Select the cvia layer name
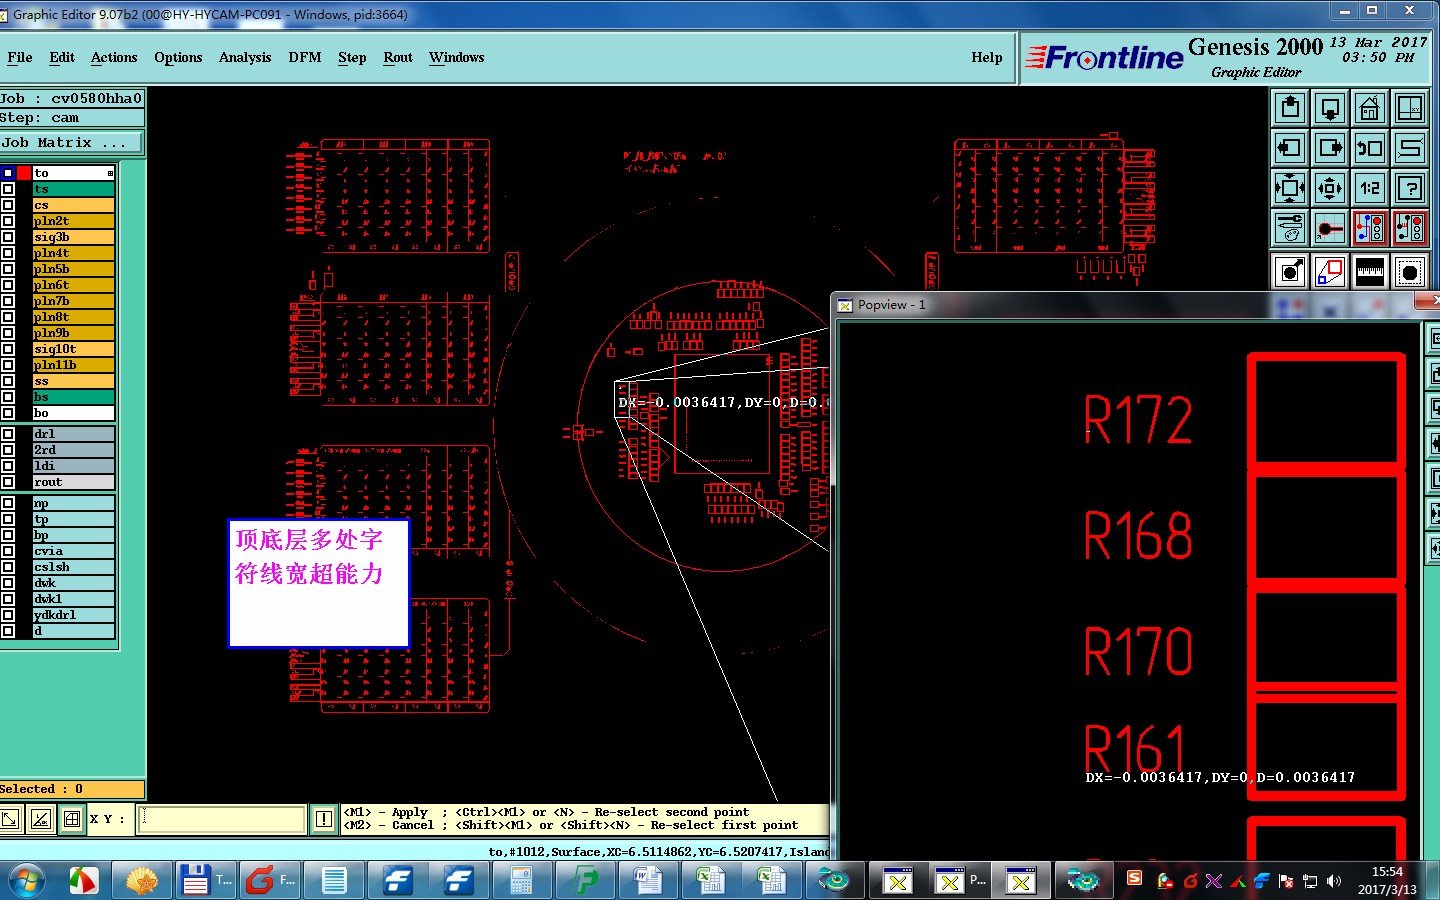 coord(73,551)
